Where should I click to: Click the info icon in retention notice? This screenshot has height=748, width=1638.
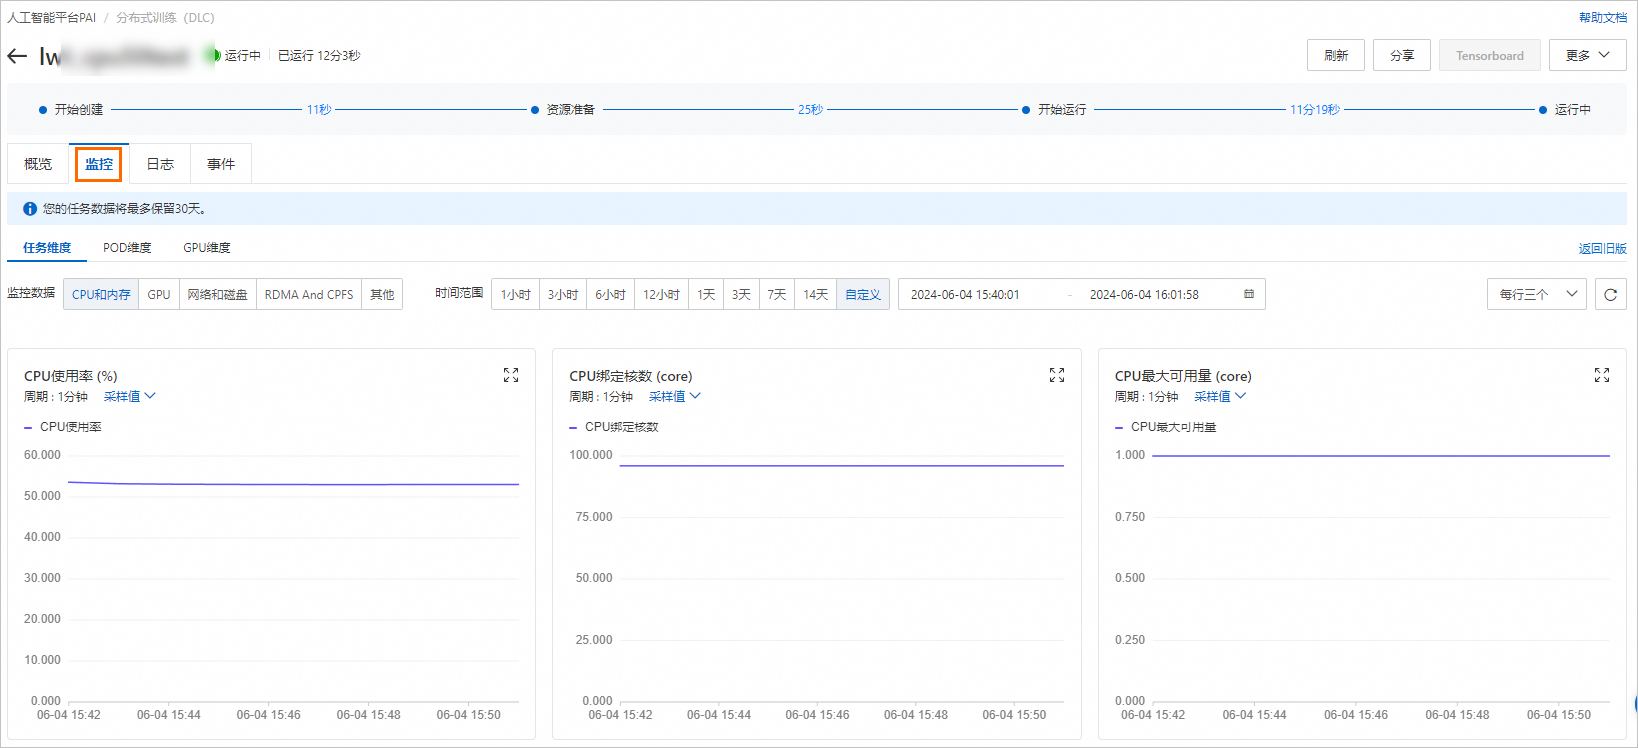(x=30, y=209)
